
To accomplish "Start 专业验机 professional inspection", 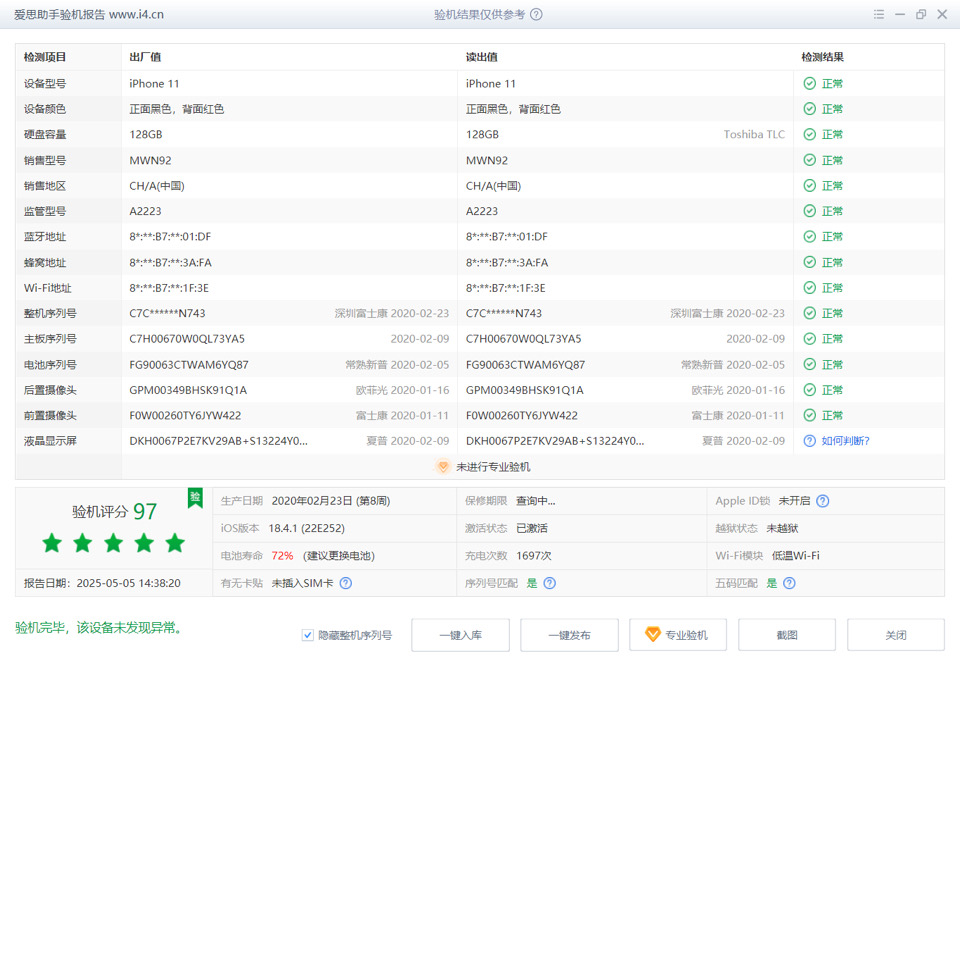I will point(678,635).
